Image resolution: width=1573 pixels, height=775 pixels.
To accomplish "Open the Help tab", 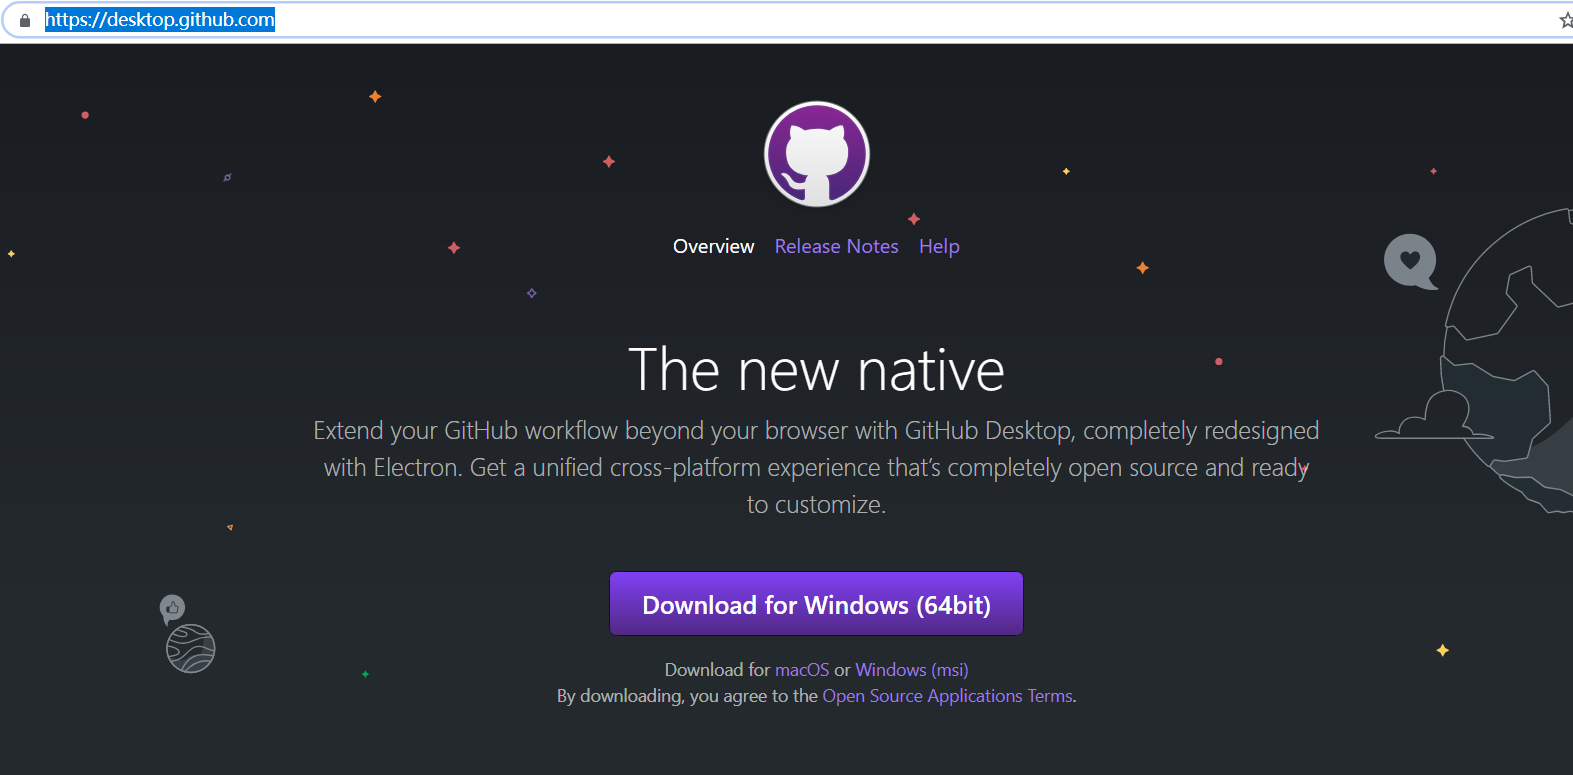I will click(x=939, y=246).
